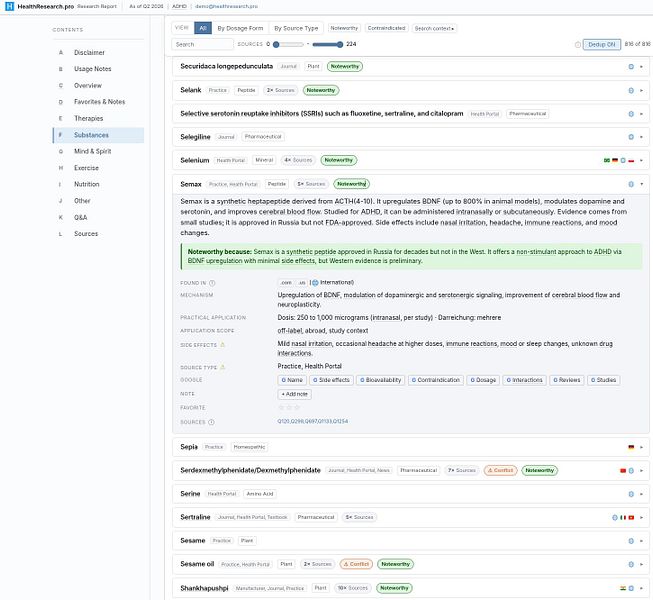Click the globe icon in Selegiline row
The height and width of the screenshot is (600, 653).
point(631,137)
